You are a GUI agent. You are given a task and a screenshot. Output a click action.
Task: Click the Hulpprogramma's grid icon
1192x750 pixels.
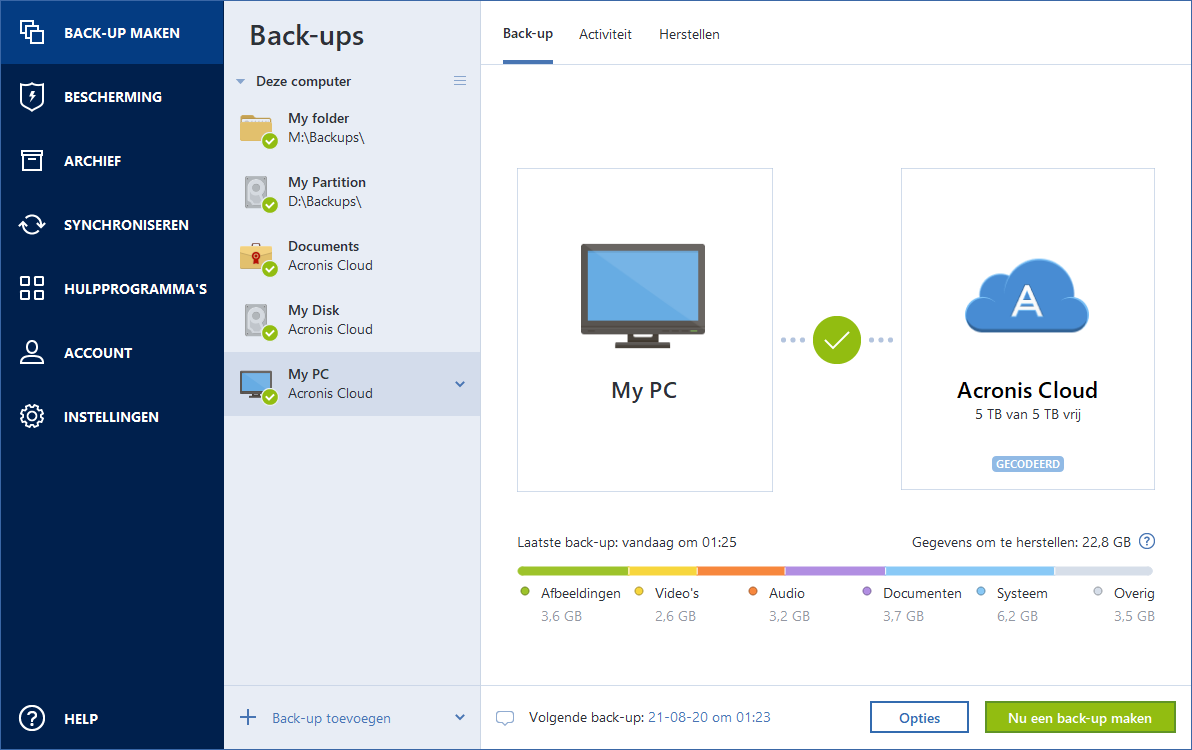tap(32, 288)
